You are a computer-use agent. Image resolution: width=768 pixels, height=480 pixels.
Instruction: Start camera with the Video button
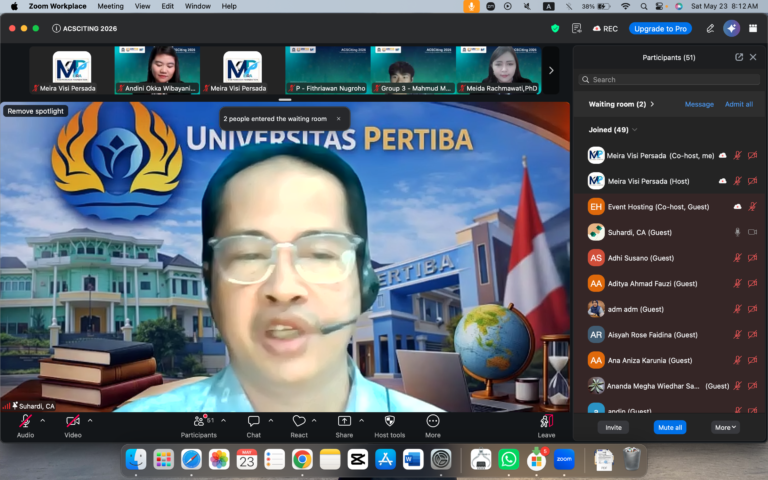[x=72, y=426]
